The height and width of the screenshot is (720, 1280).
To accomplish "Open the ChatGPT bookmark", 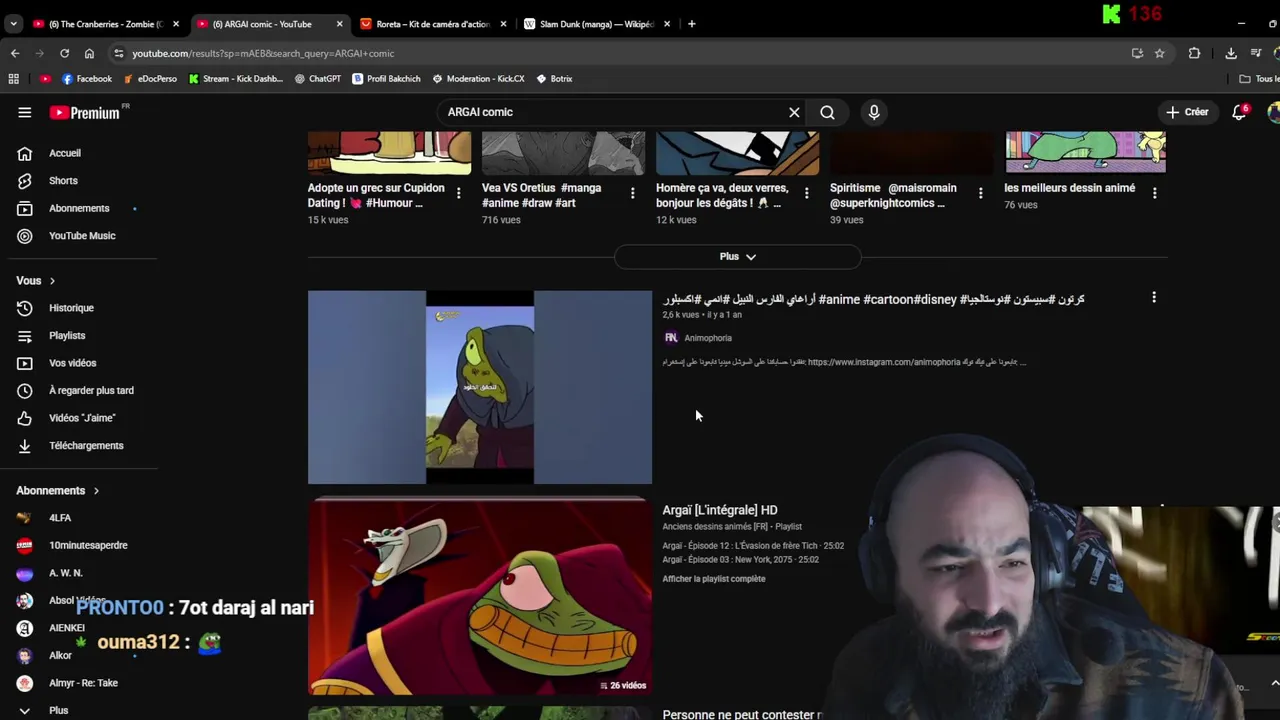I will click(317, 79).
